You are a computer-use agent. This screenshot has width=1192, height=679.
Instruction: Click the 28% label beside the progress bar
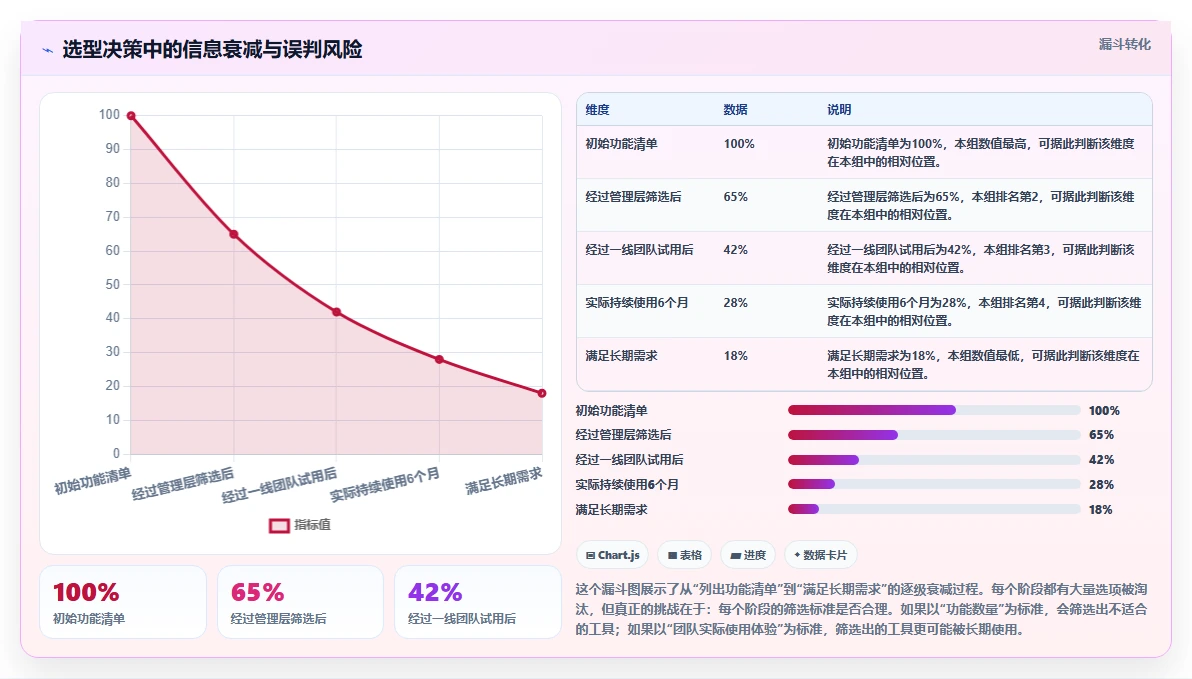click(x=1101, y=484)
